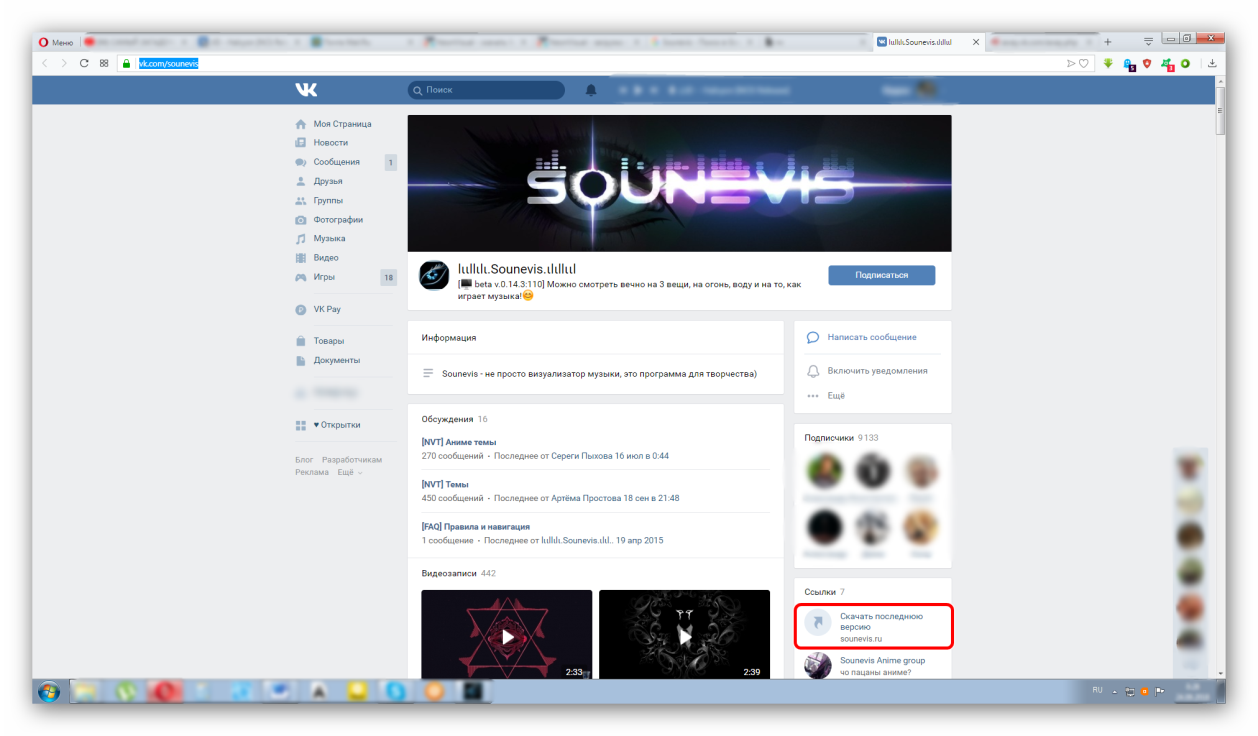Open the tab list menu icon
Image resolution: width=1258 pixels, height=736 pixels.
1149,41
